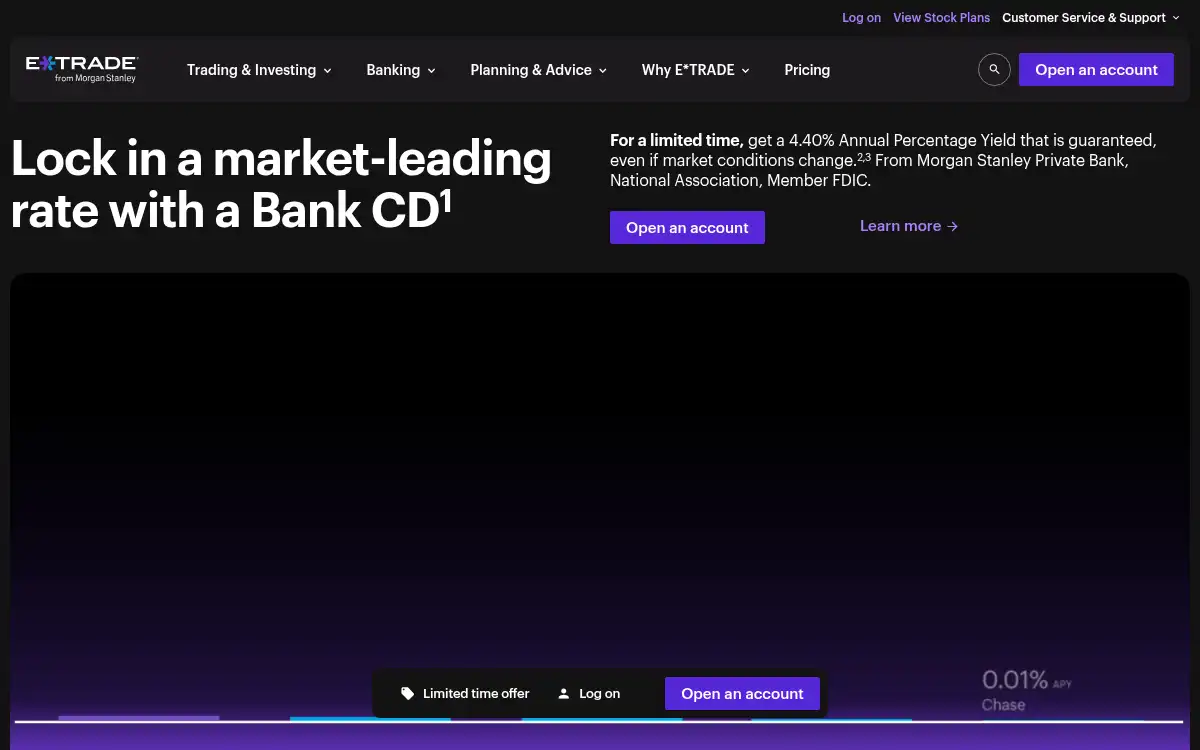Click the tag icon beside Limited time offer
The width and height of the screenshot is (1200, 750).
(x=407, y=693)
